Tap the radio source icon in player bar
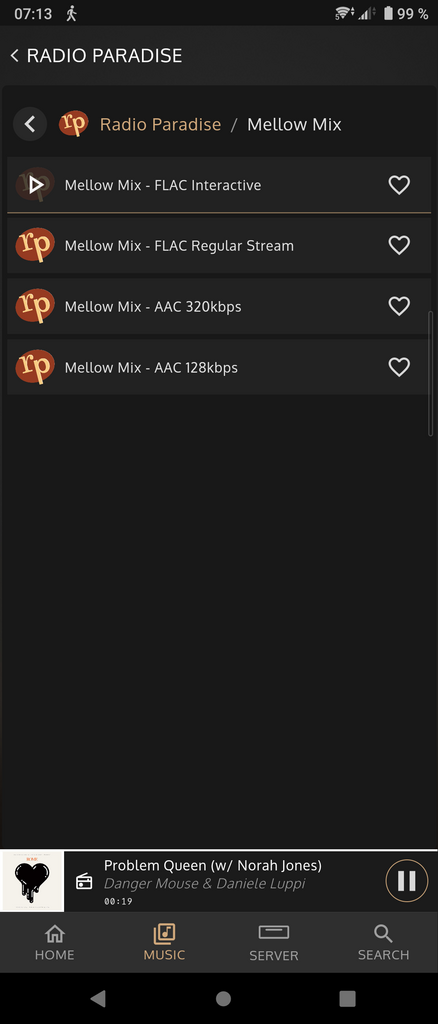The image size is (438, 1024). [84, 882]
